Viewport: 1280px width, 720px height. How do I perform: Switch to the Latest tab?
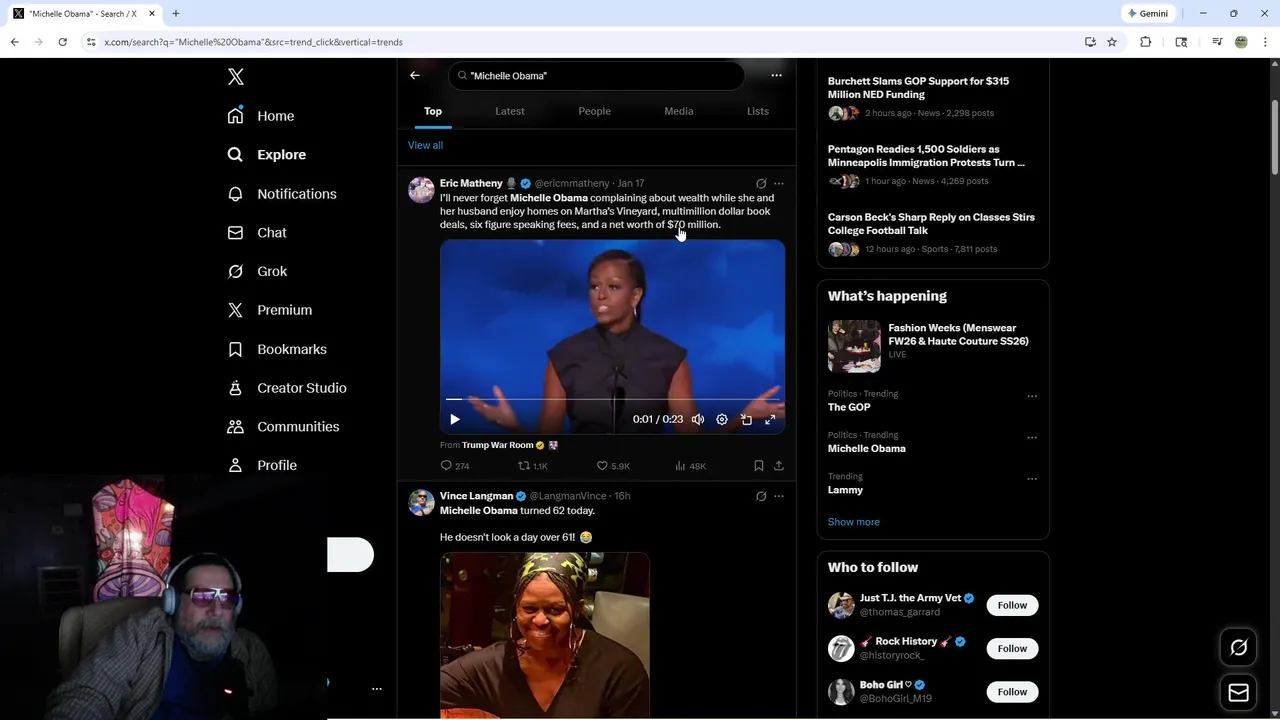pos(510,111)
